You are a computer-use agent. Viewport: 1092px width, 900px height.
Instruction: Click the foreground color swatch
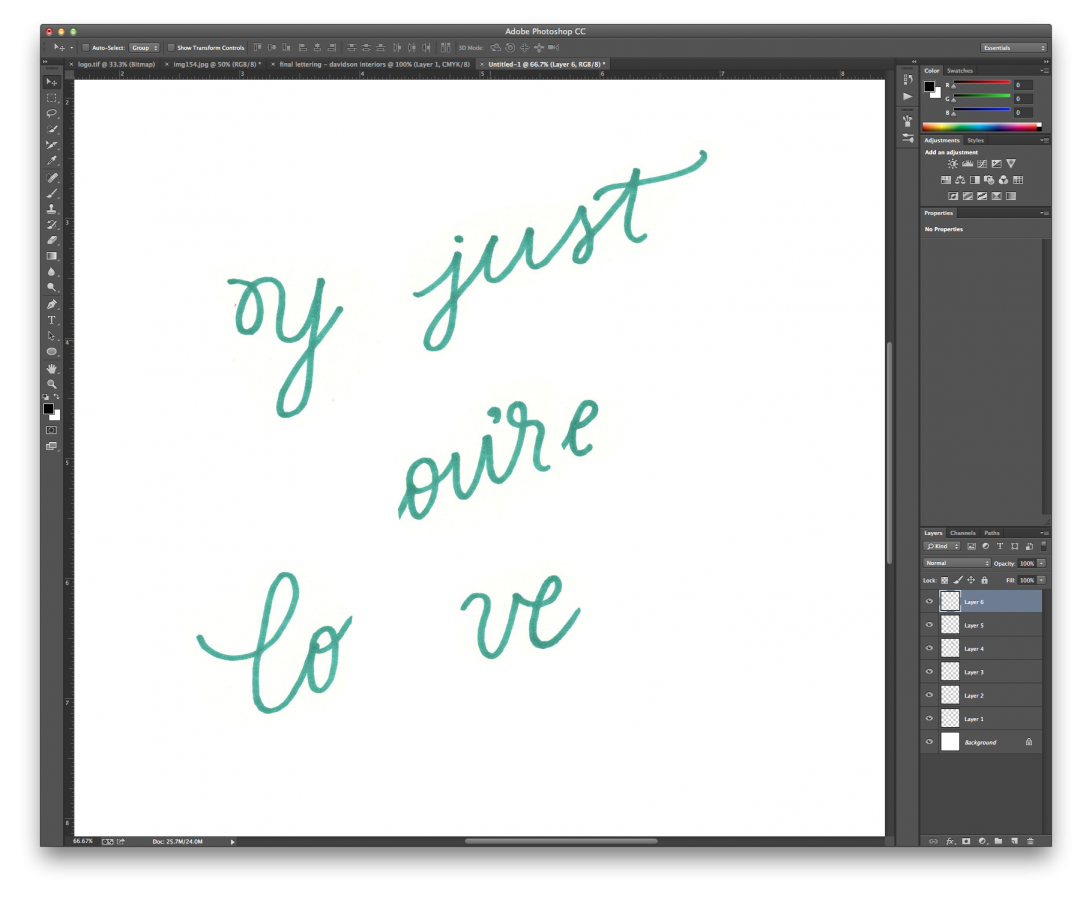point(49,410)
